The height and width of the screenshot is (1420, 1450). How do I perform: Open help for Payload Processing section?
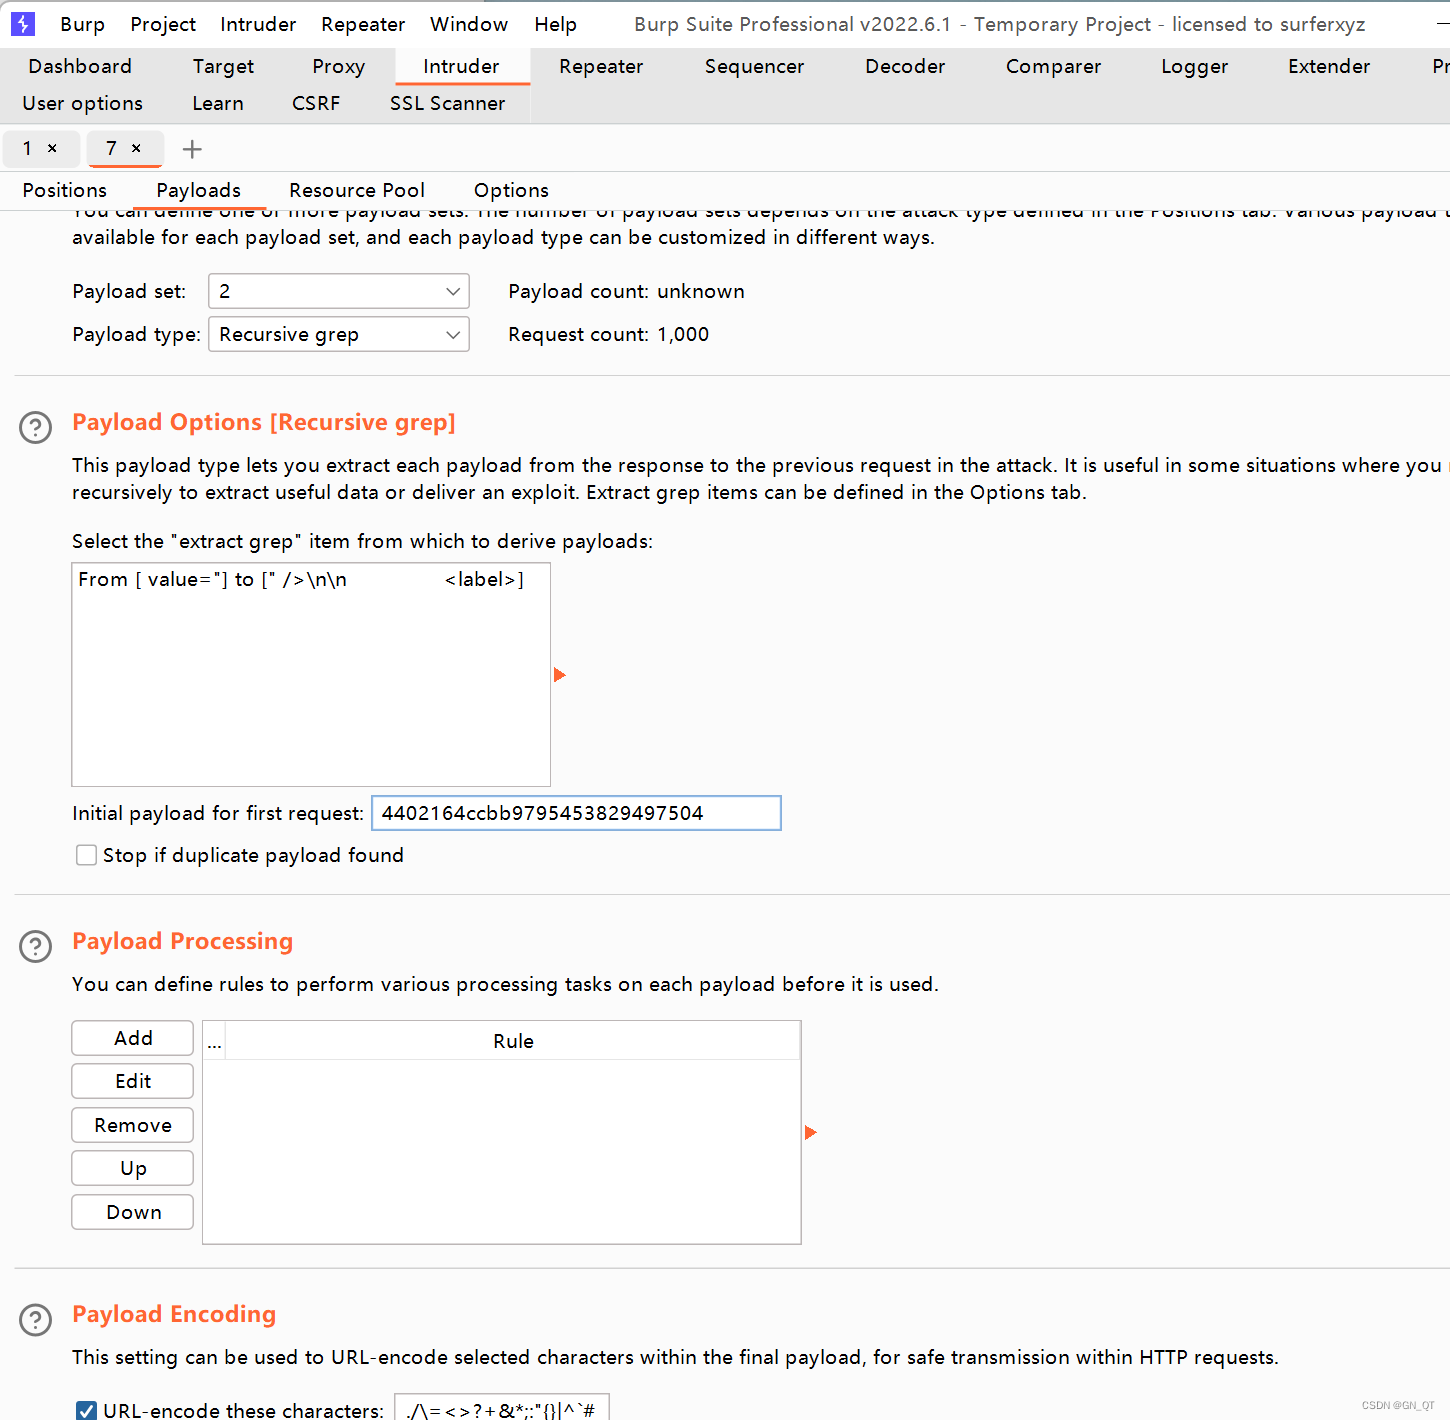click(36, 946)
